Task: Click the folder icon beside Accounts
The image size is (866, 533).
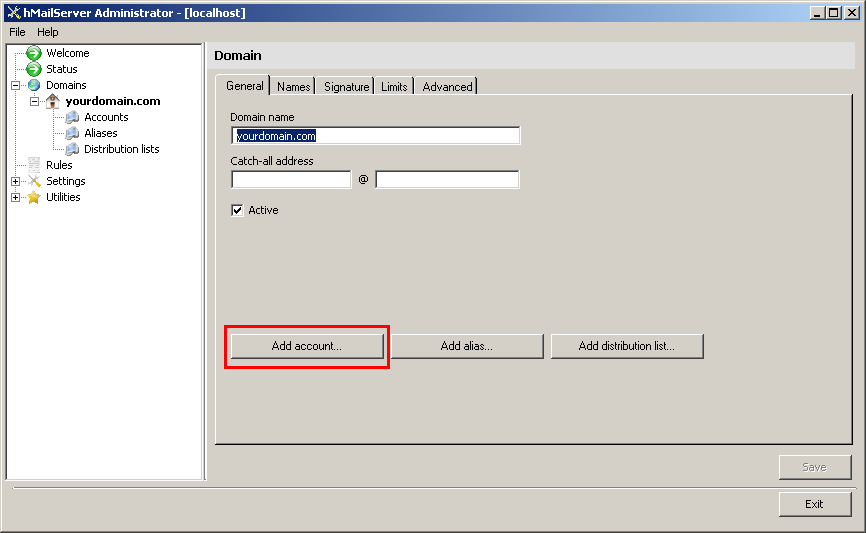Action: (x=72, y=117)
